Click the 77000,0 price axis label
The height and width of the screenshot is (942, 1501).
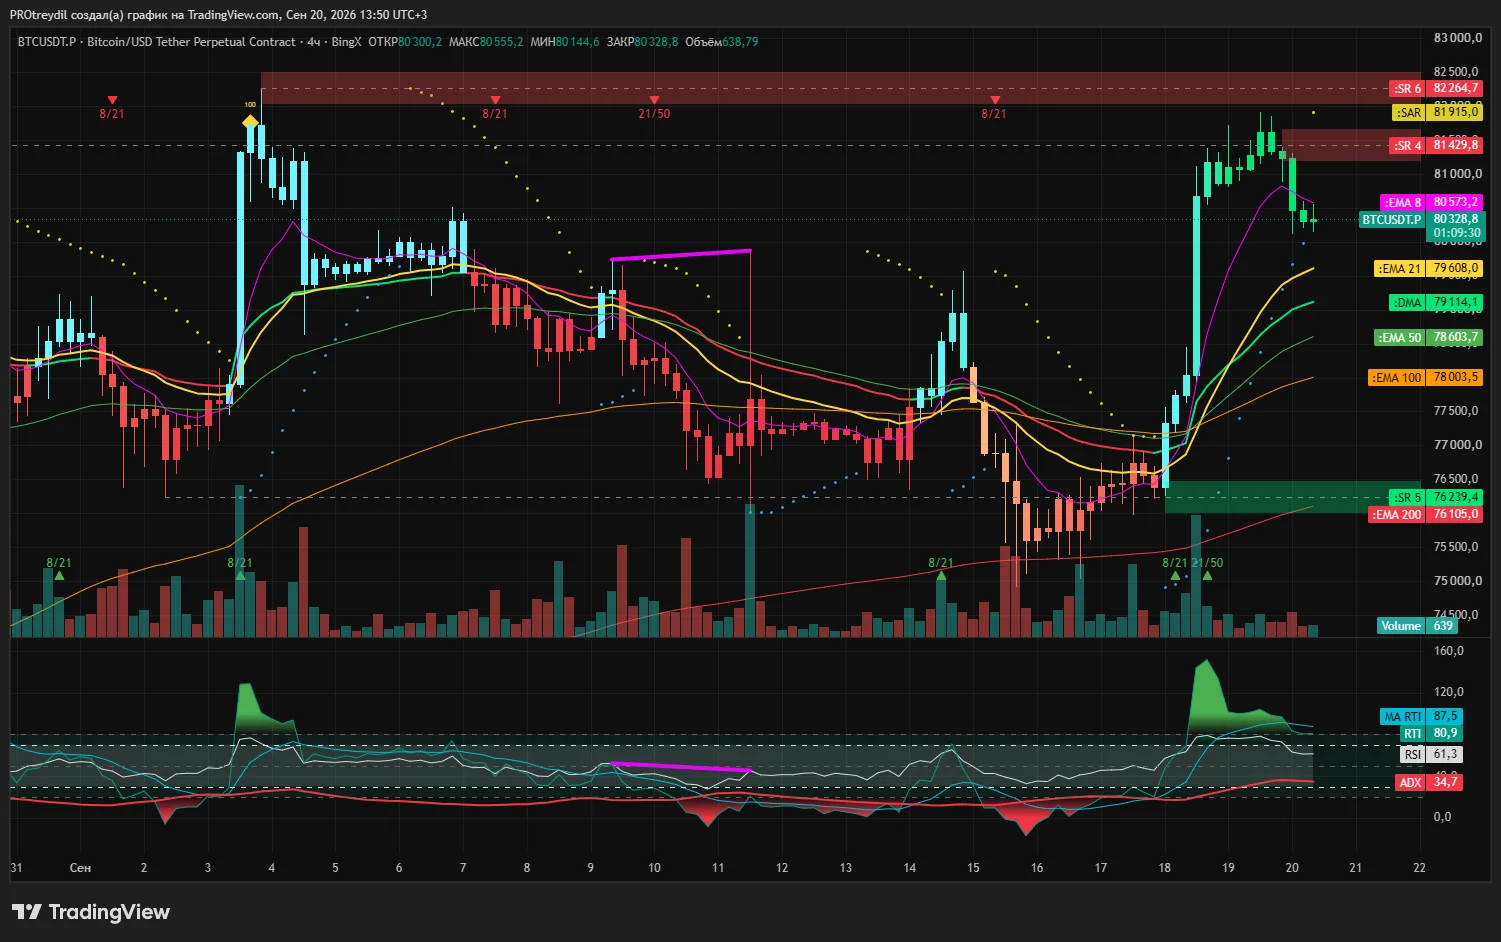click(x=1457, y=445)
